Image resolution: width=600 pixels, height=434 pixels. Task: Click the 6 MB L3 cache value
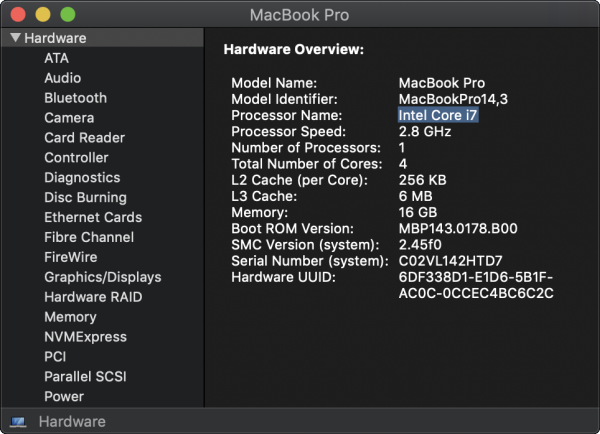coord(416,196)
